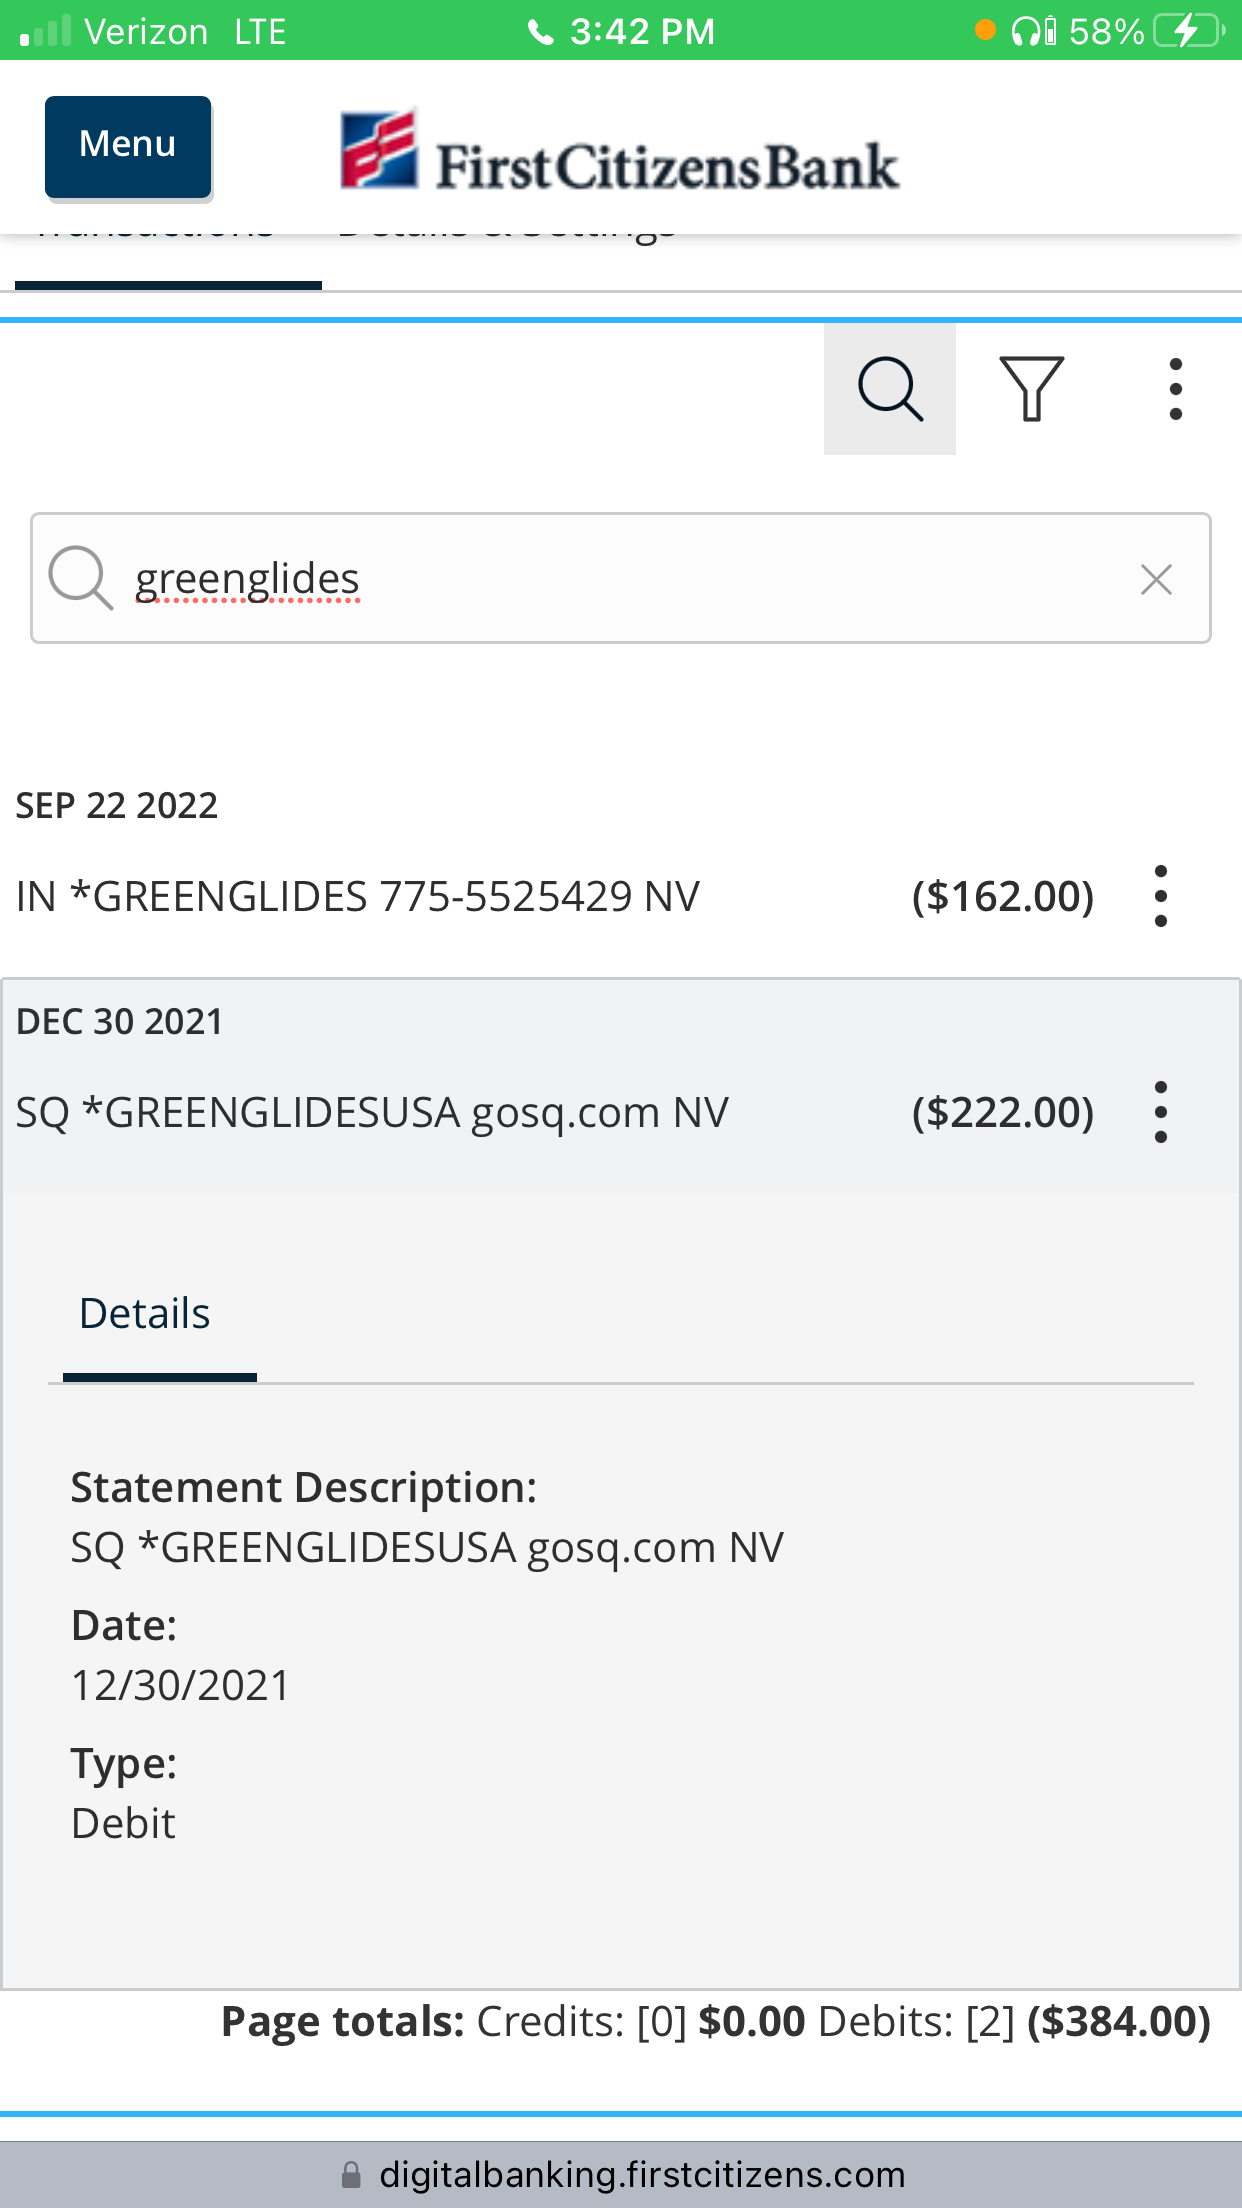
Task: Tap the battery icon in status bar
Action: pos(1187,31)
